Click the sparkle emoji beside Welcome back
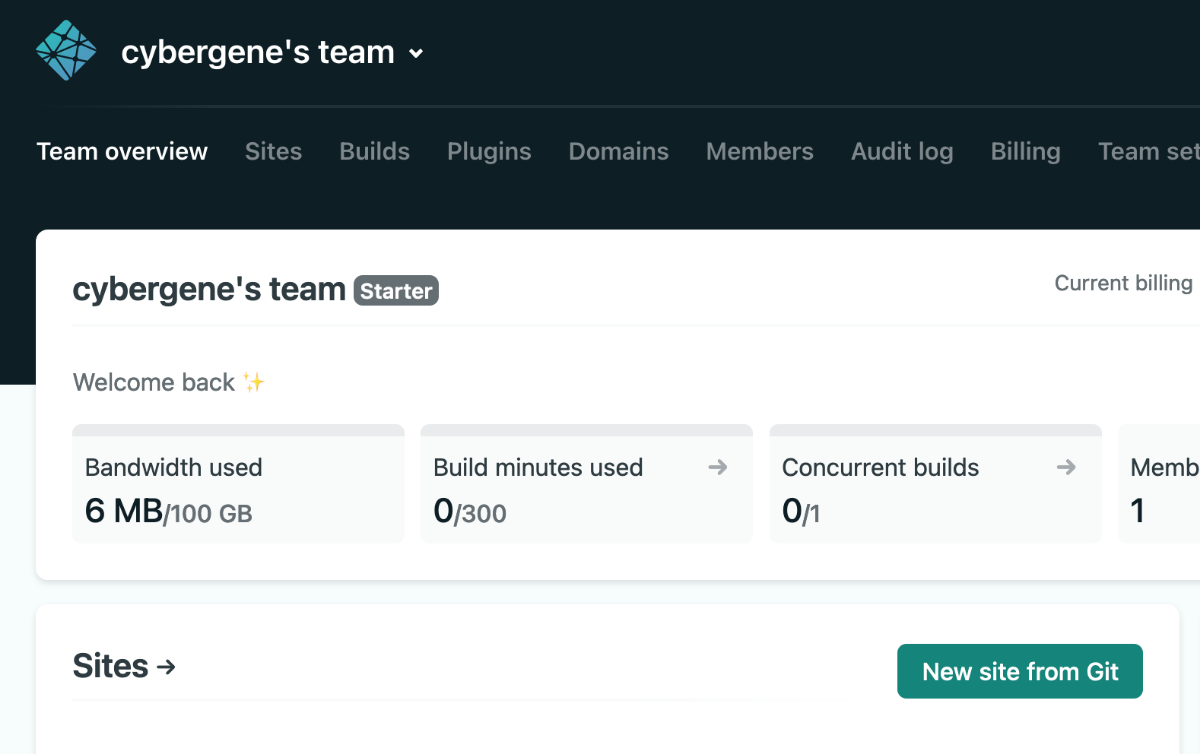The image size is (1200, 754). (253, 381)
